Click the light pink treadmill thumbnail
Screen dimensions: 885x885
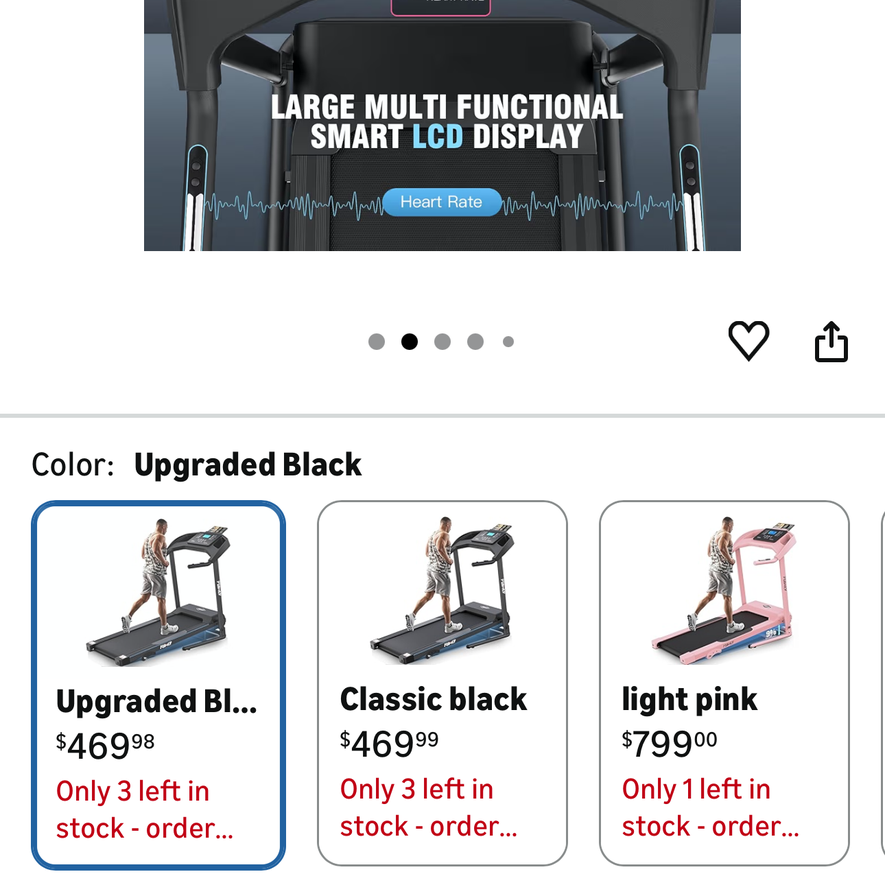tap(724, 590)
